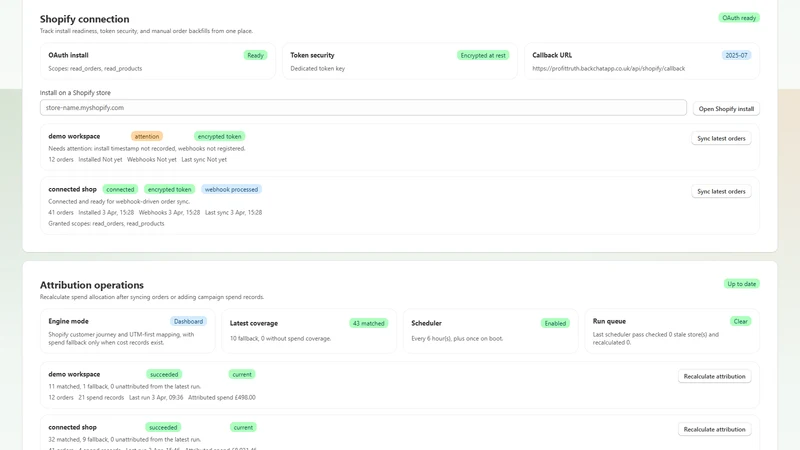This screenshot has height=450, width=800.
Task: Click the OAuth install card title
Action: point(68,55)
